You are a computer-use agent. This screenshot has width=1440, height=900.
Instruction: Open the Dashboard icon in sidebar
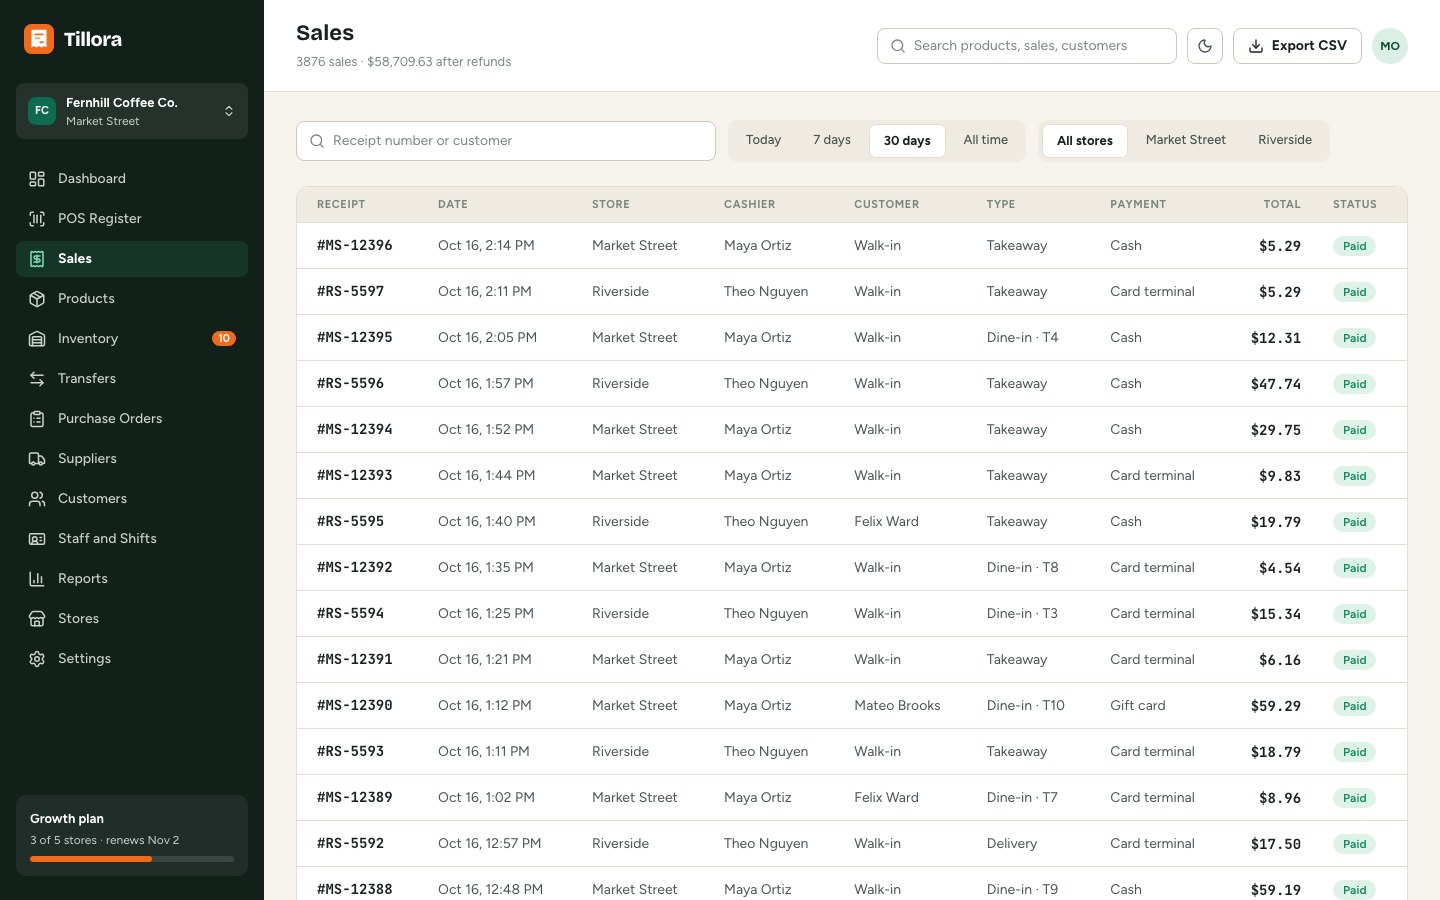(37, 179)
